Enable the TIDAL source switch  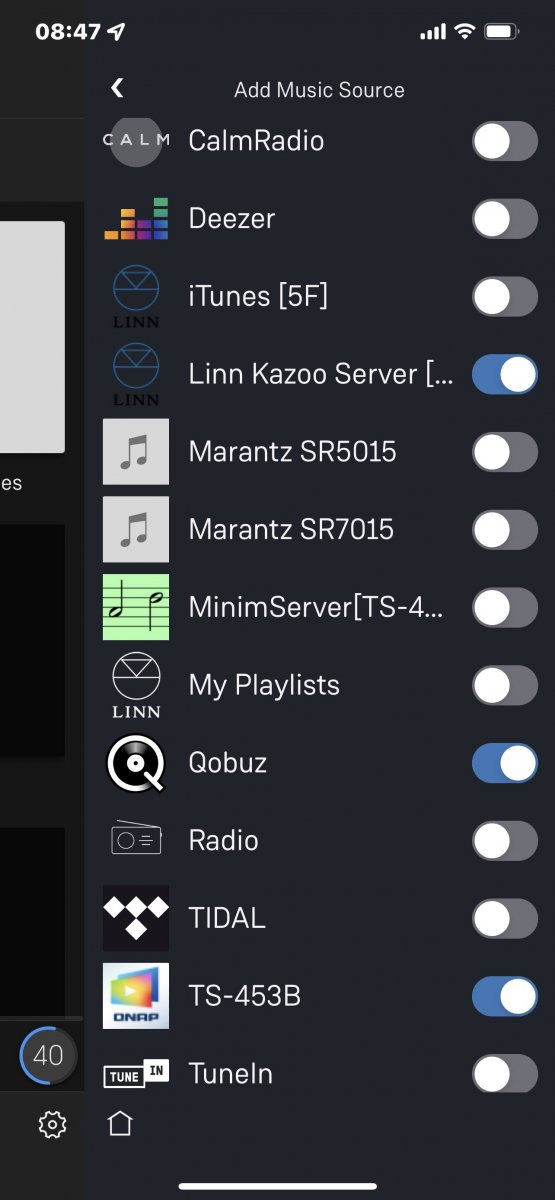pyautogui.click(x=505, y=918)
